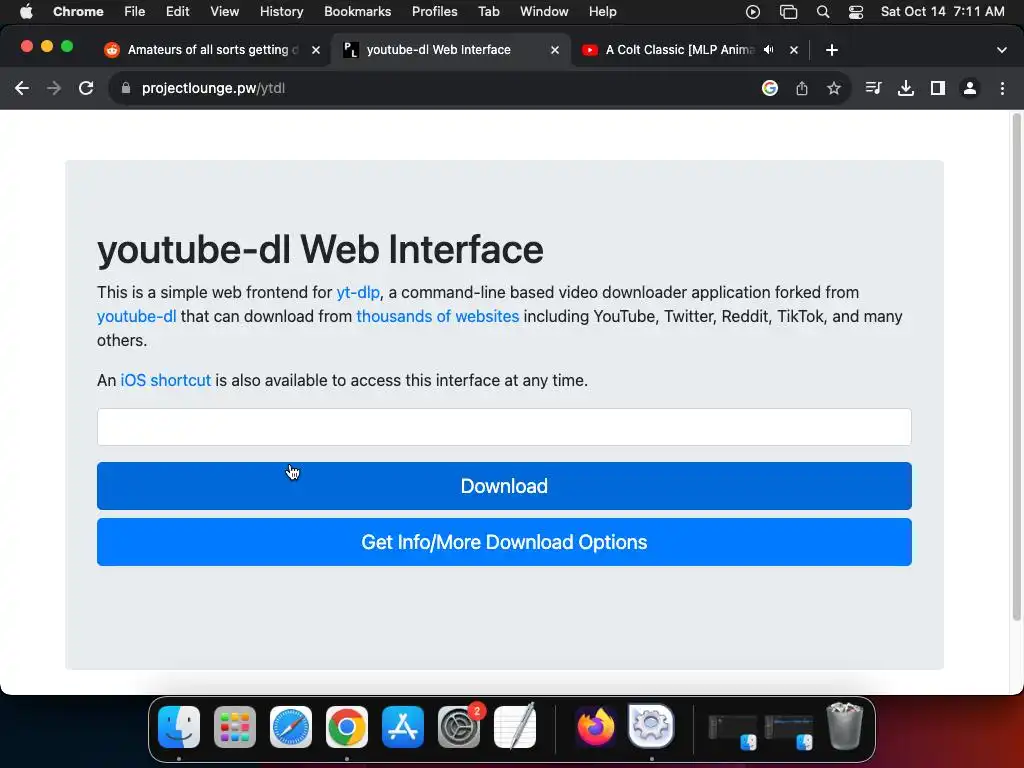Viewport: 1024px width, 768px height.
Task: Open Chrome downloads icon
Action: 906,88
